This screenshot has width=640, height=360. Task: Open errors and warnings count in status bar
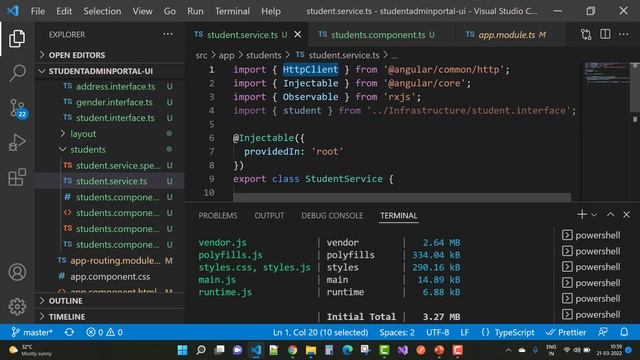(x=104, y=332)
